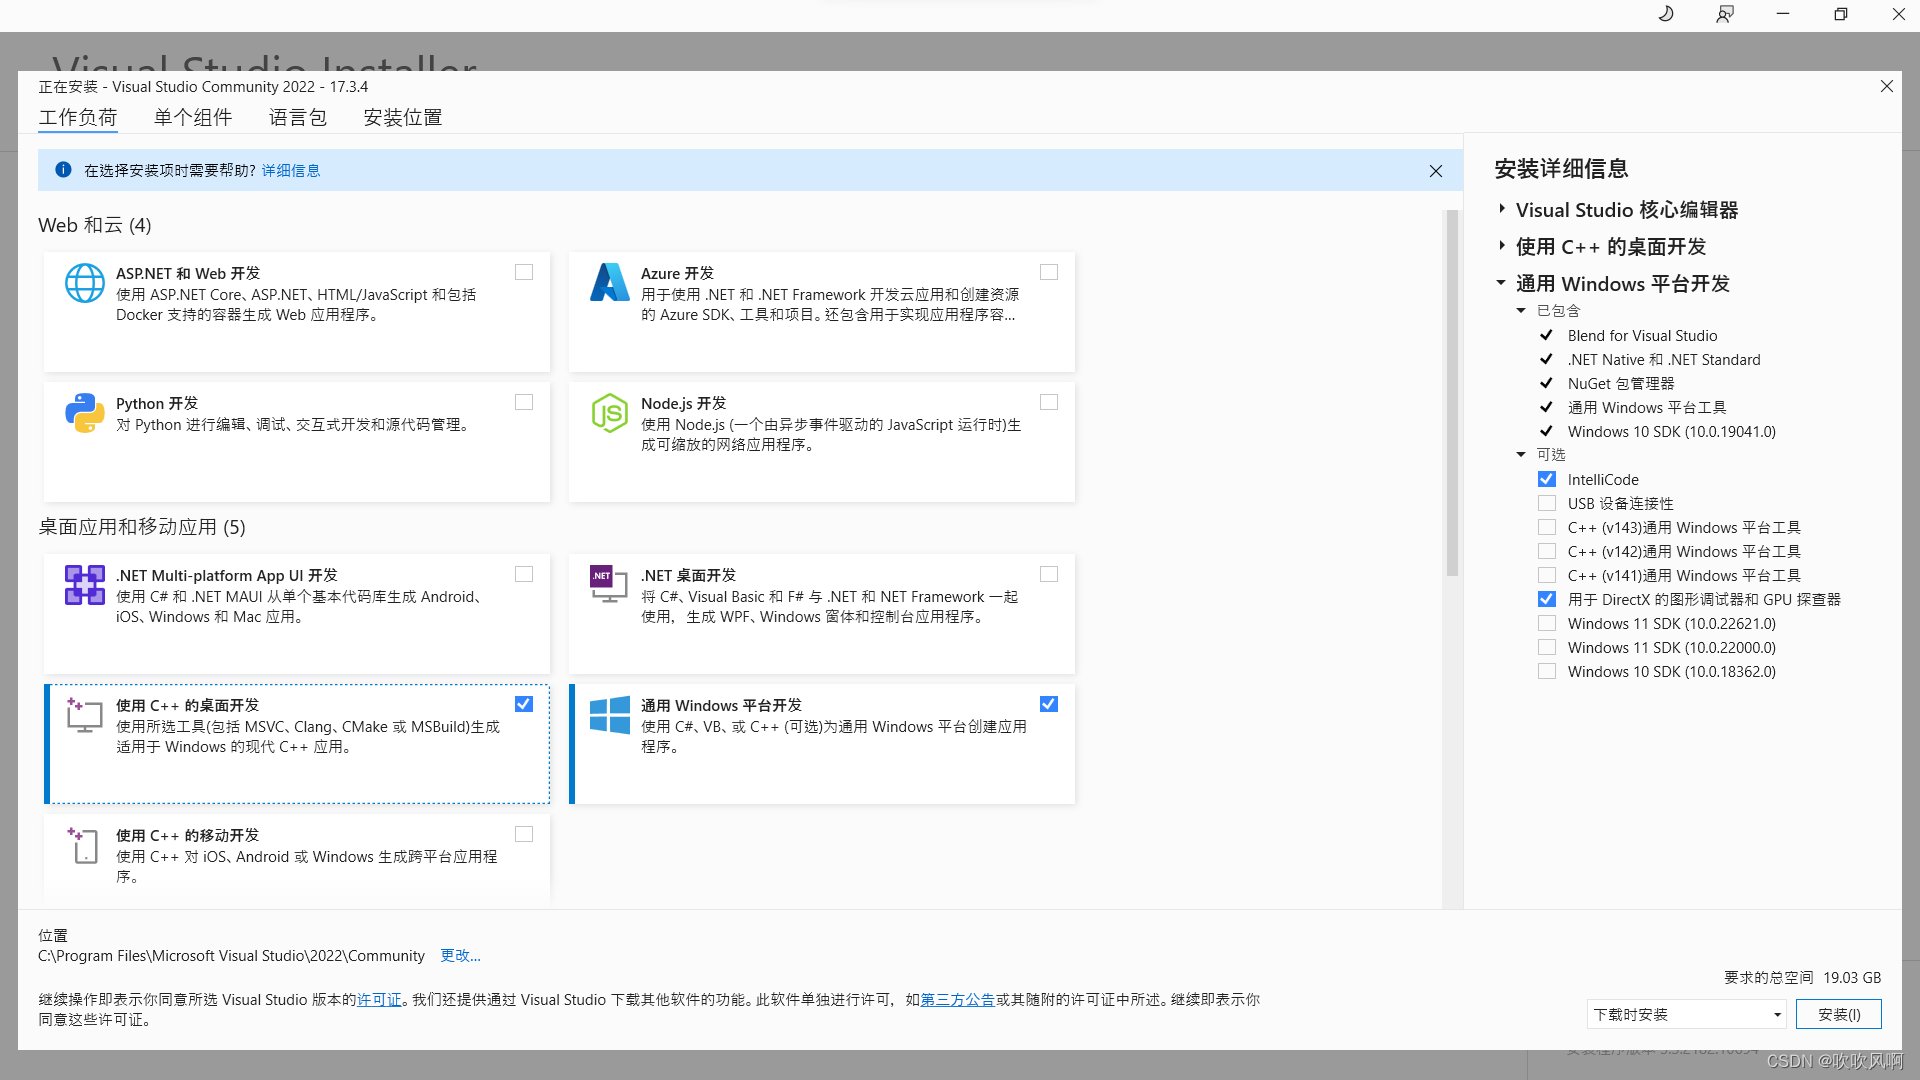The height and width of the screenshot is (1080, 1920).
Task: Check the Node.js 开发 workload
Action: click(1049, 402)
